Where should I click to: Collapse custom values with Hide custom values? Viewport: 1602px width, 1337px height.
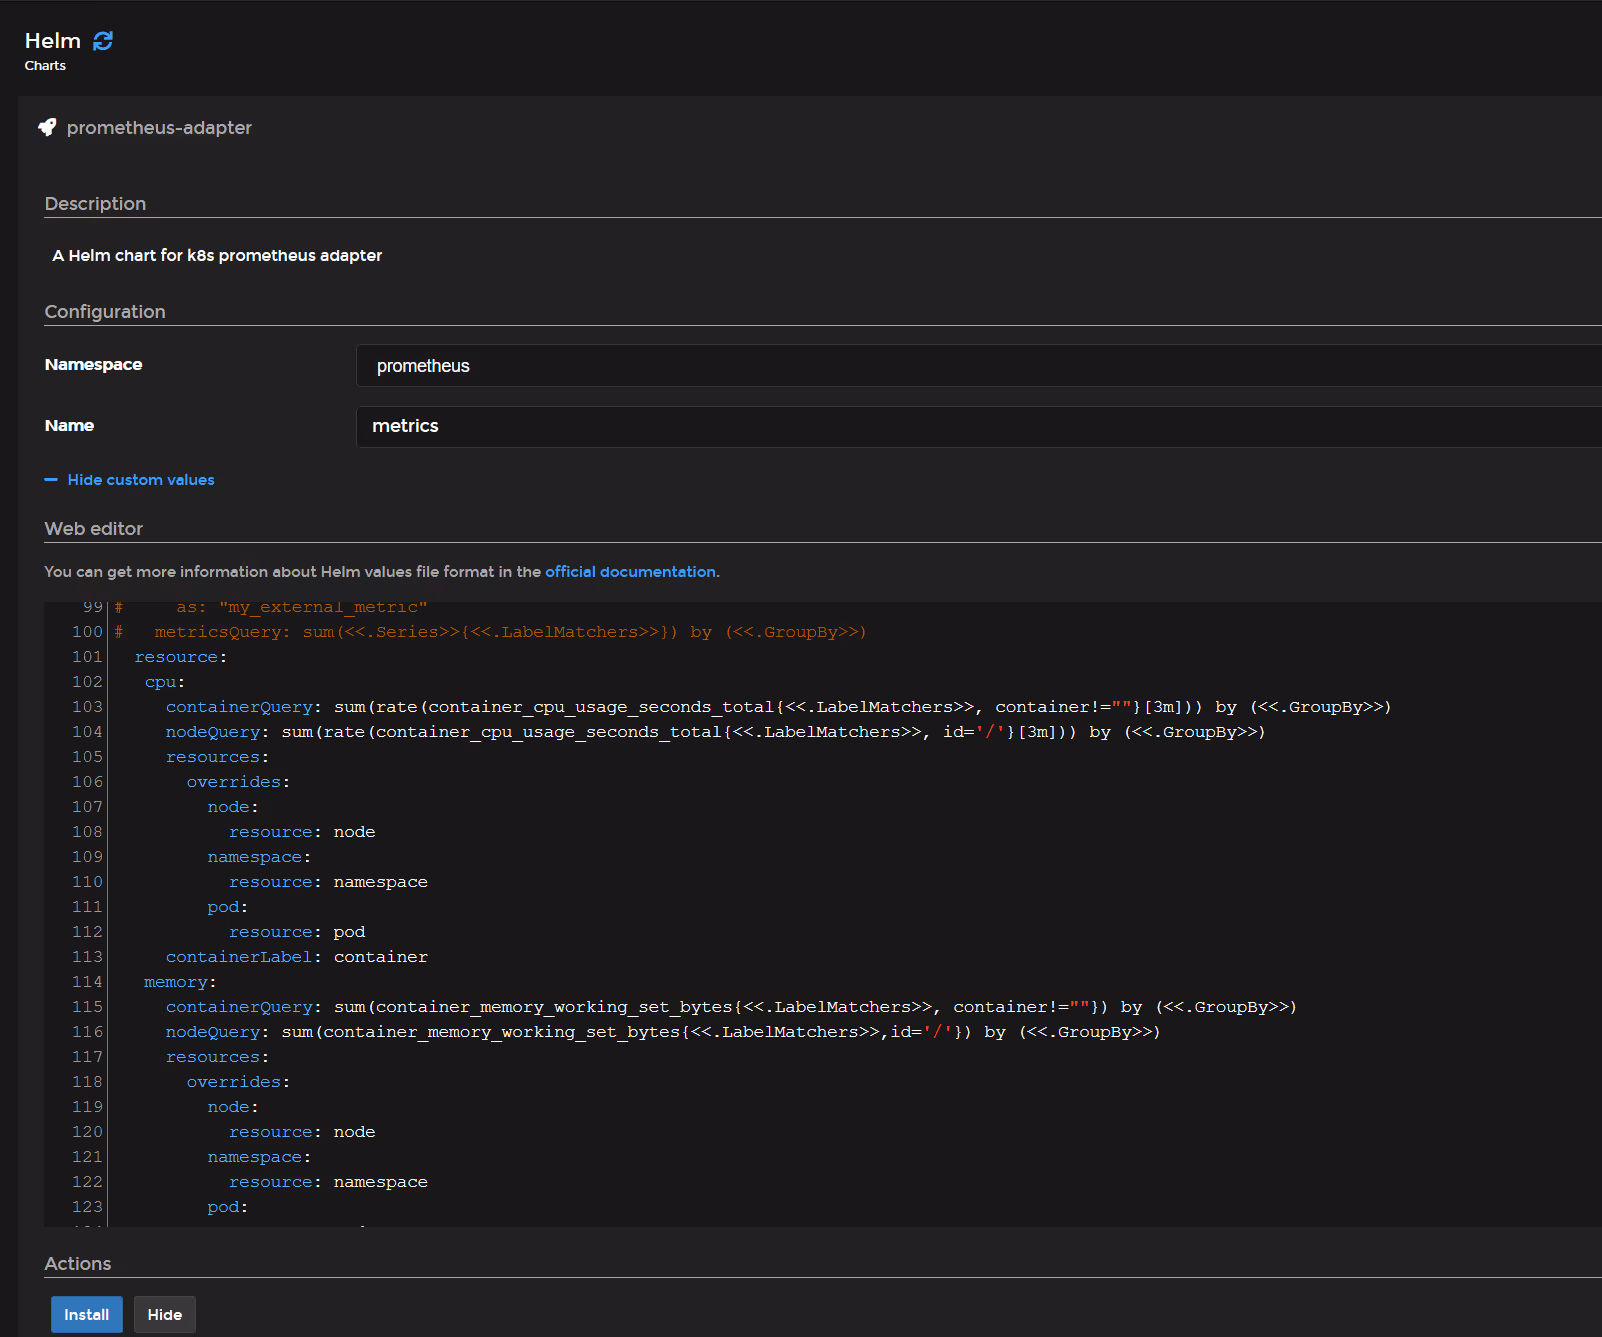click(x=130, y=480)
